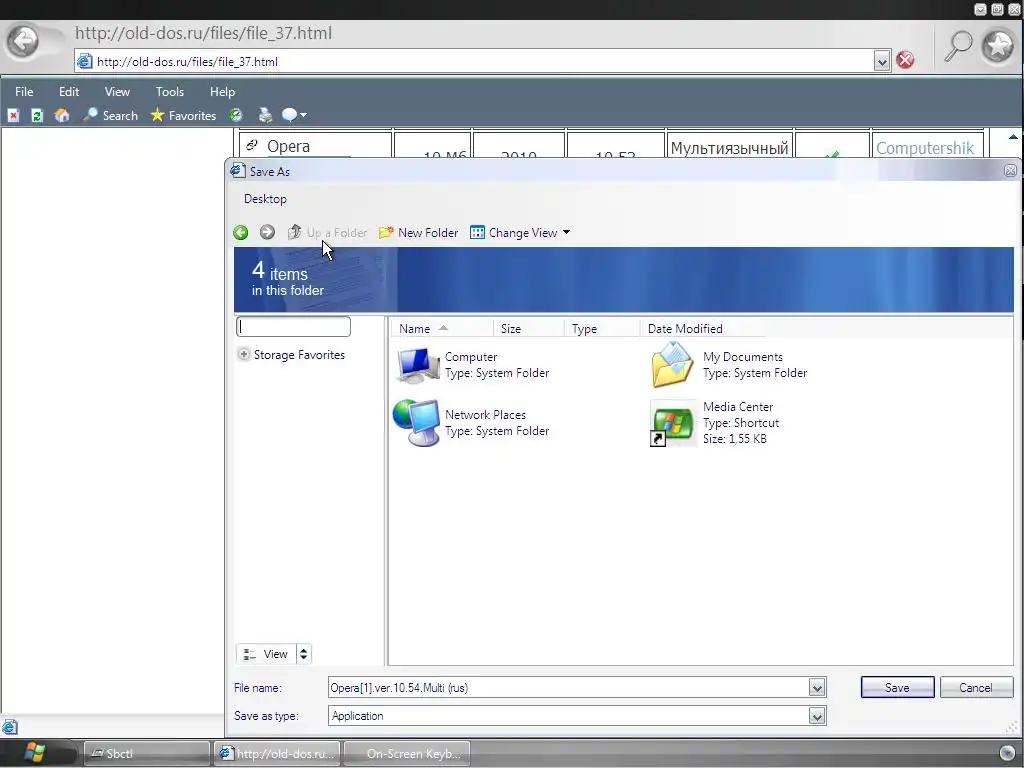
Task: Select the Computer system folder icon
Action: (x=418, y=366)
